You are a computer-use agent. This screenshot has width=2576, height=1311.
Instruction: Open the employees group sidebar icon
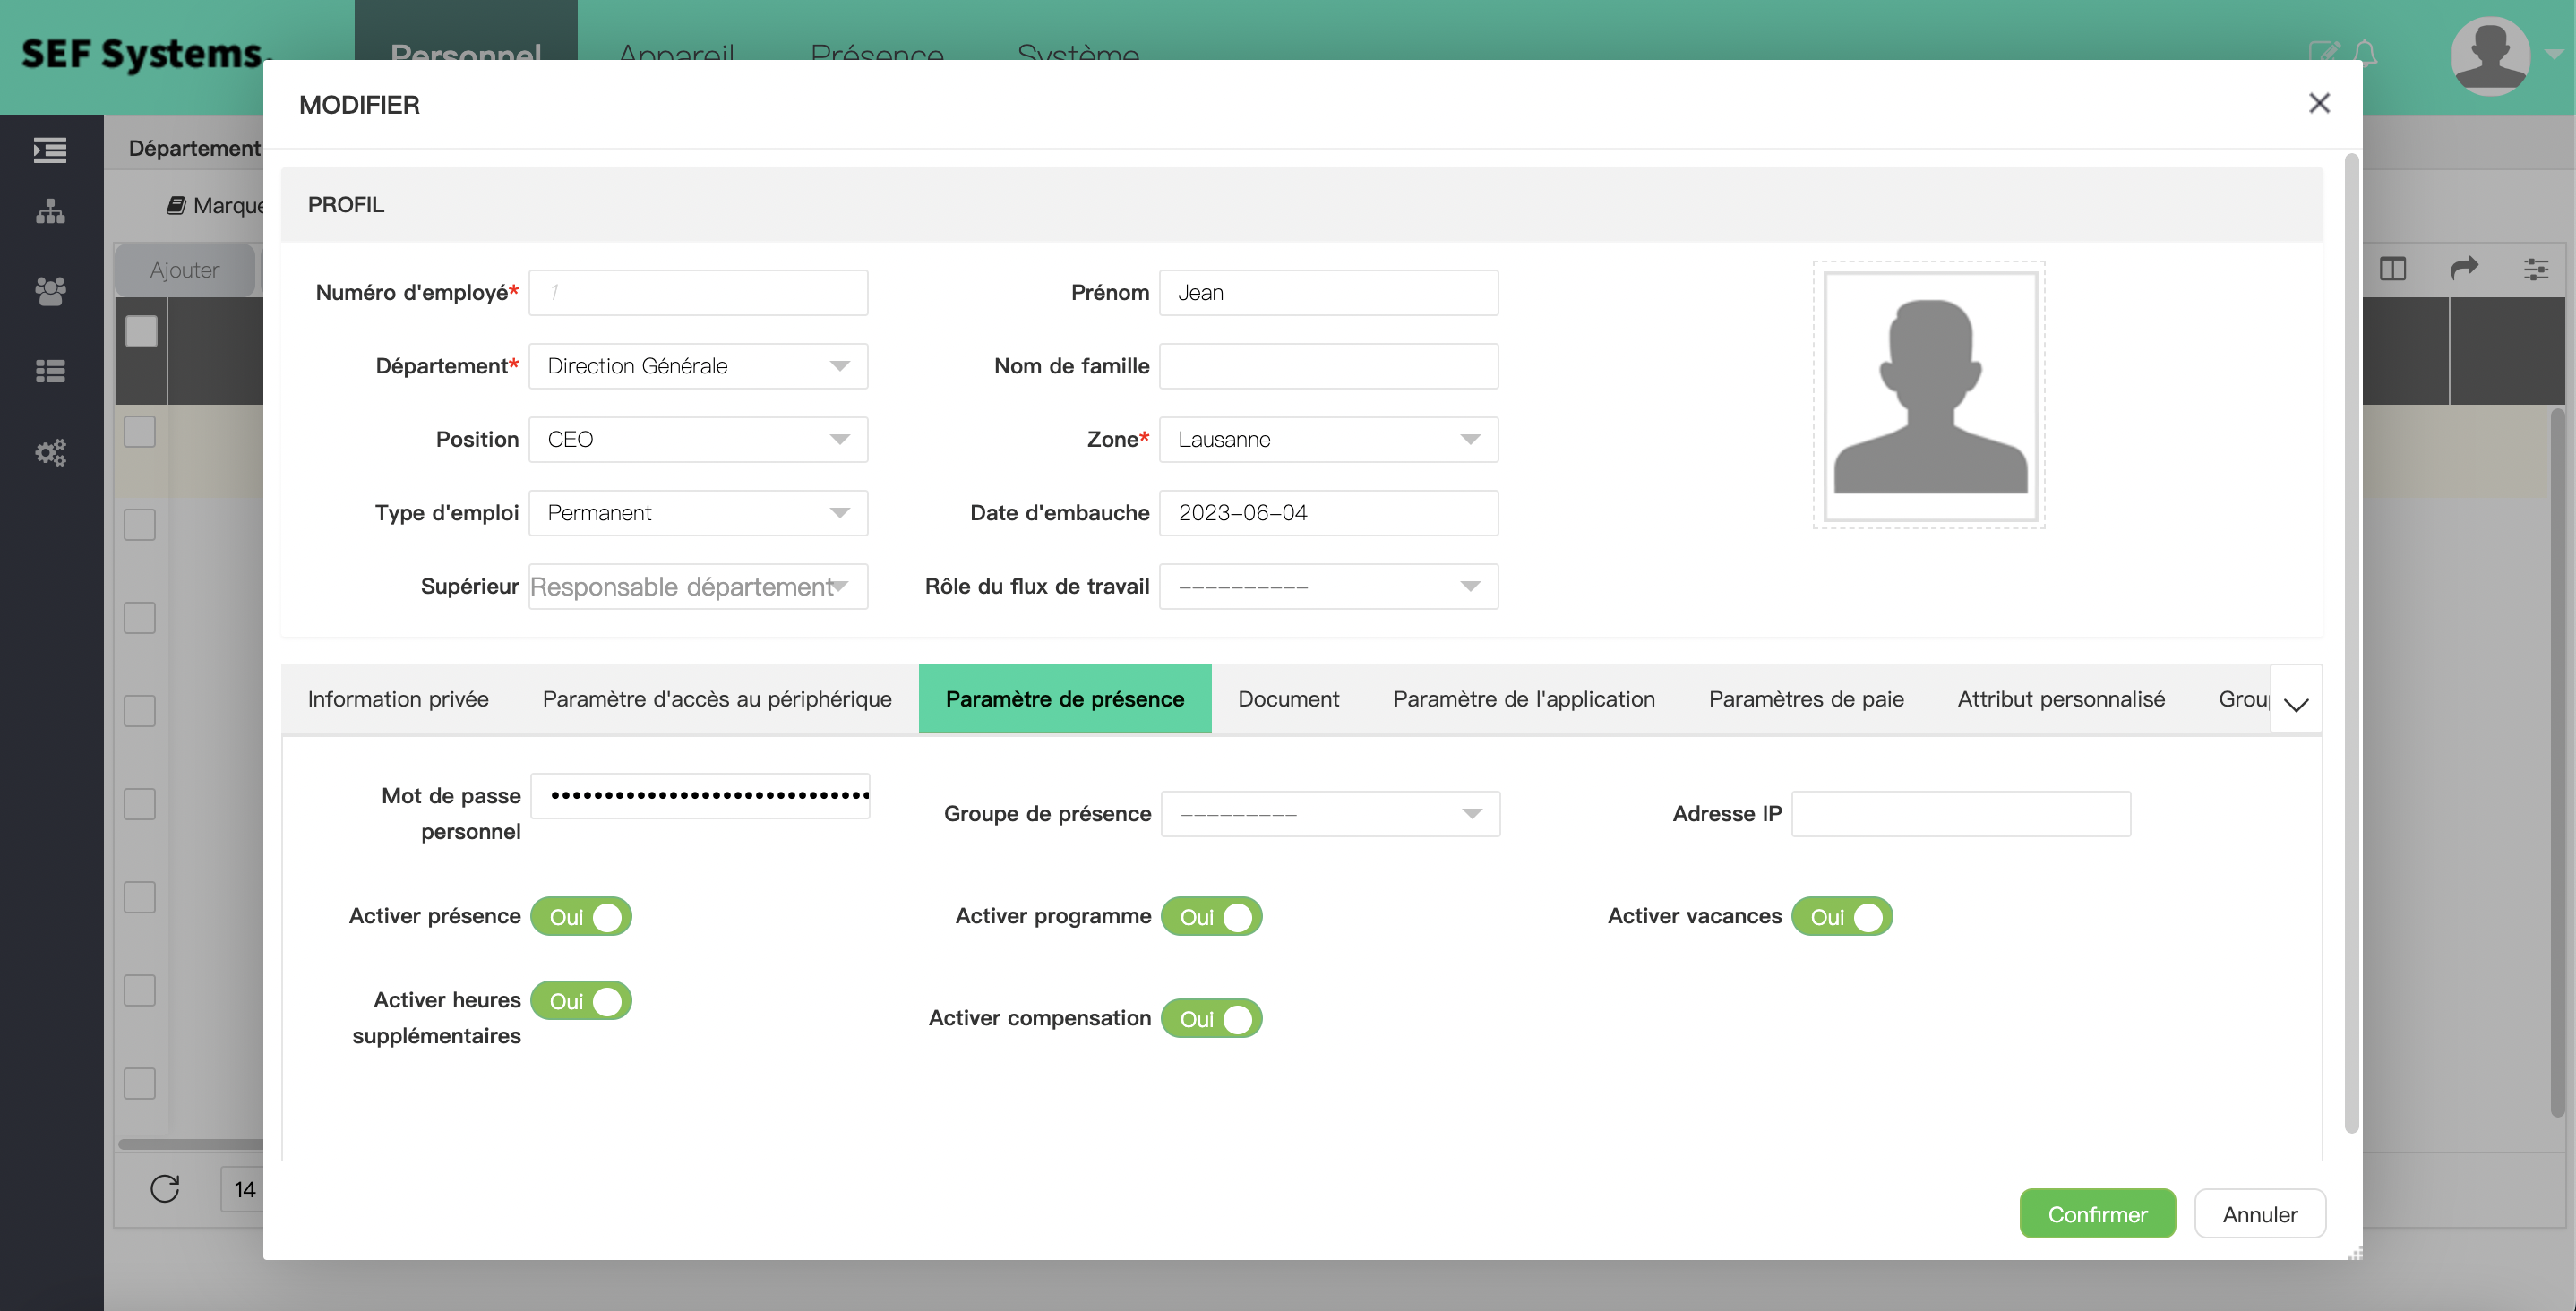pos(50,291)
